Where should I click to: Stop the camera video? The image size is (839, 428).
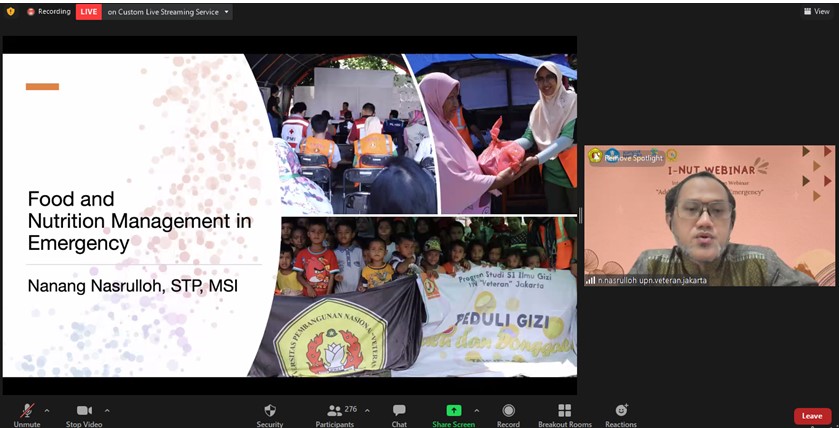84,416
